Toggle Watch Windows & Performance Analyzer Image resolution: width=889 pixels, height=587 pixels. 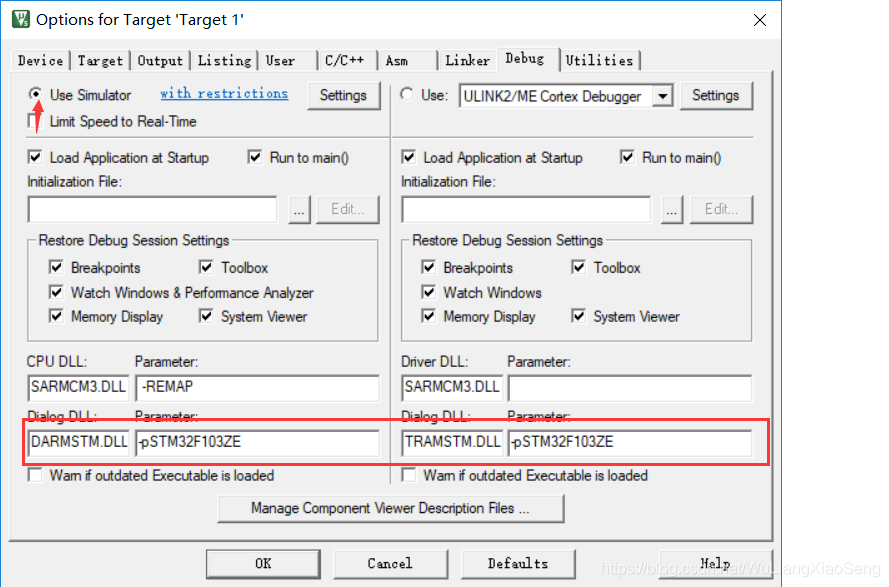coord(56,292)
